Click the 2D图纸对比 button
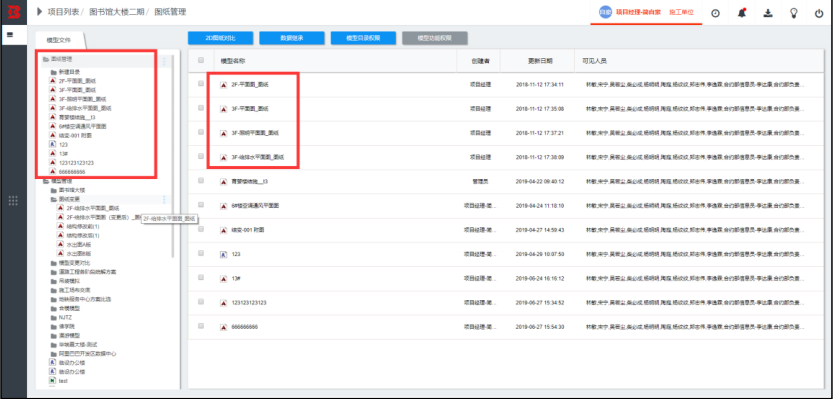This screenshot has height=399, width=833. [220, 38]
